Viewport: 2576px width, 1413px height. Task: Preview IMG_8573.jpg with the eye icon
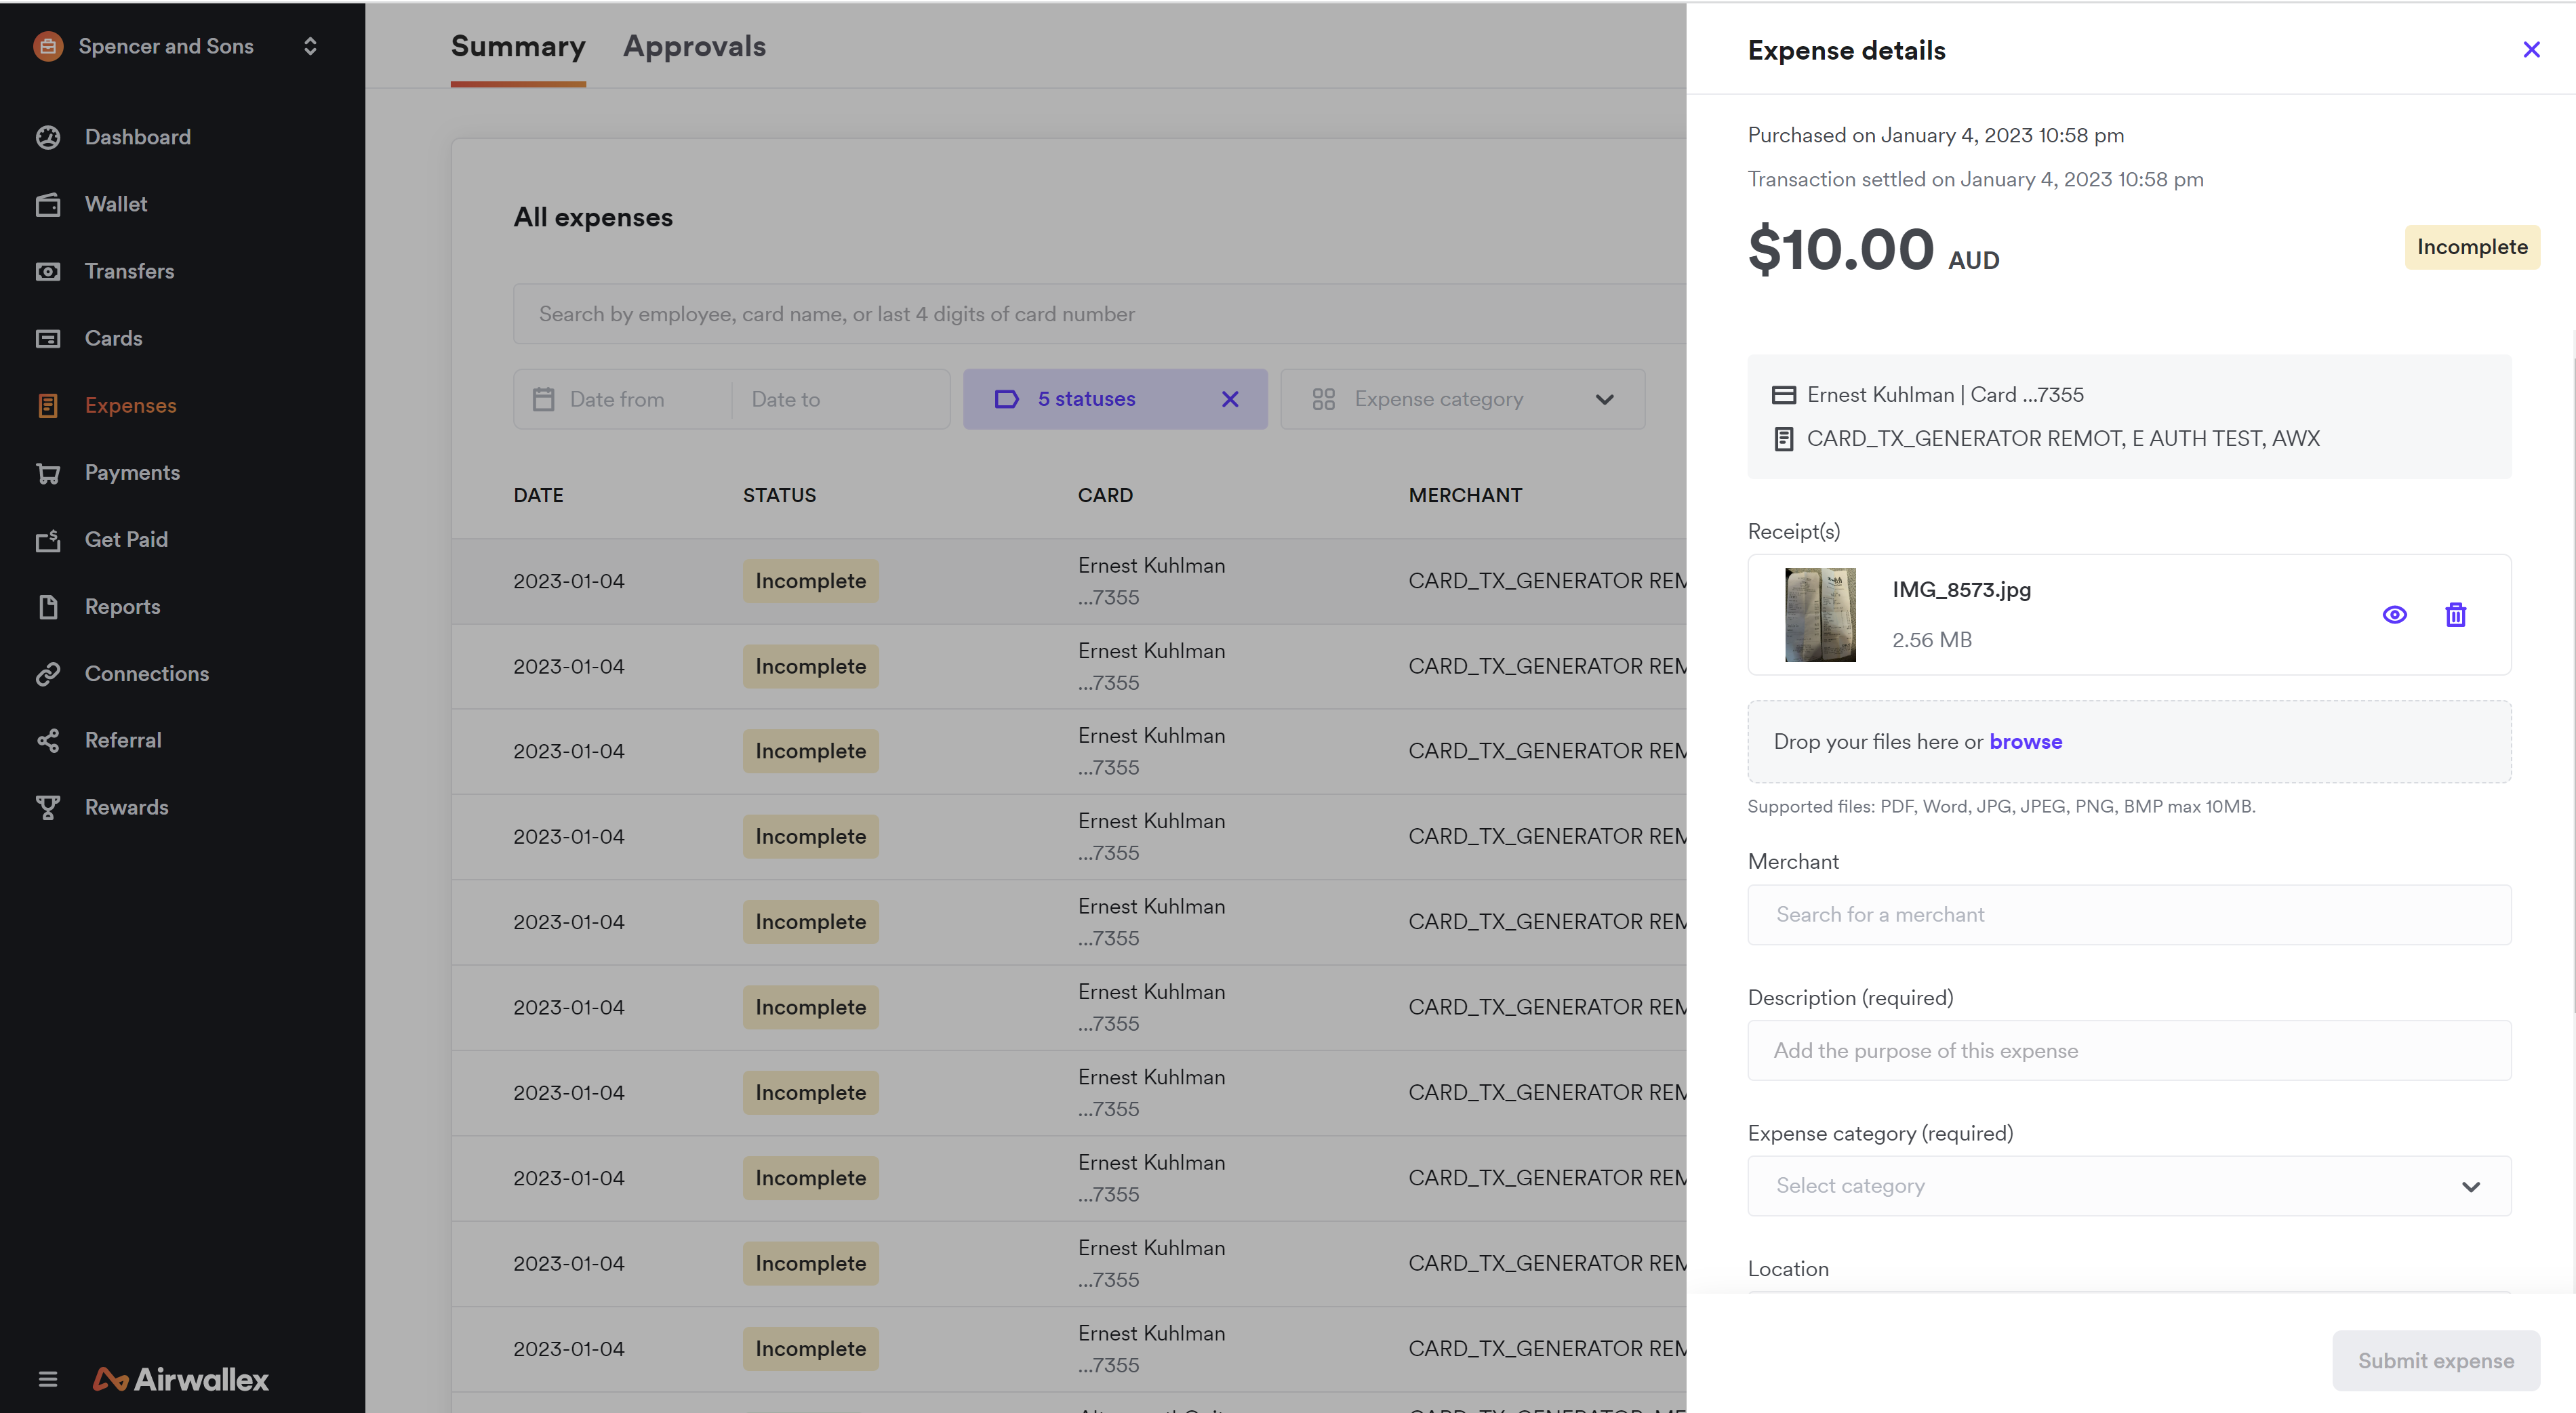pyautogui.click(x=2395, y=614)
